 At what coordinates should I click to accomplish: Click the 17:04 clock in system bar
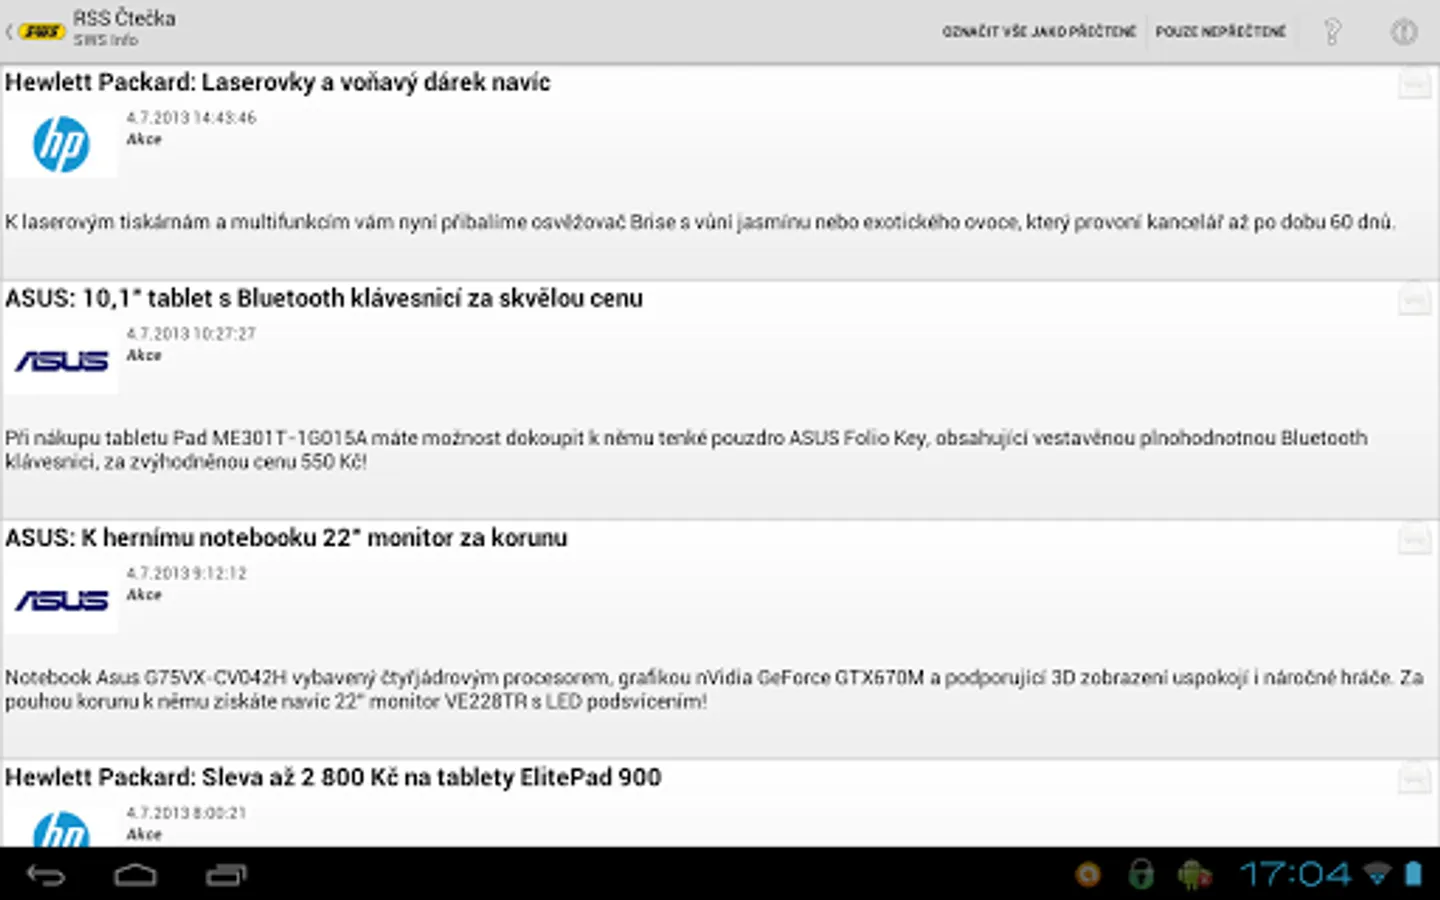(x=1294, y=875)
